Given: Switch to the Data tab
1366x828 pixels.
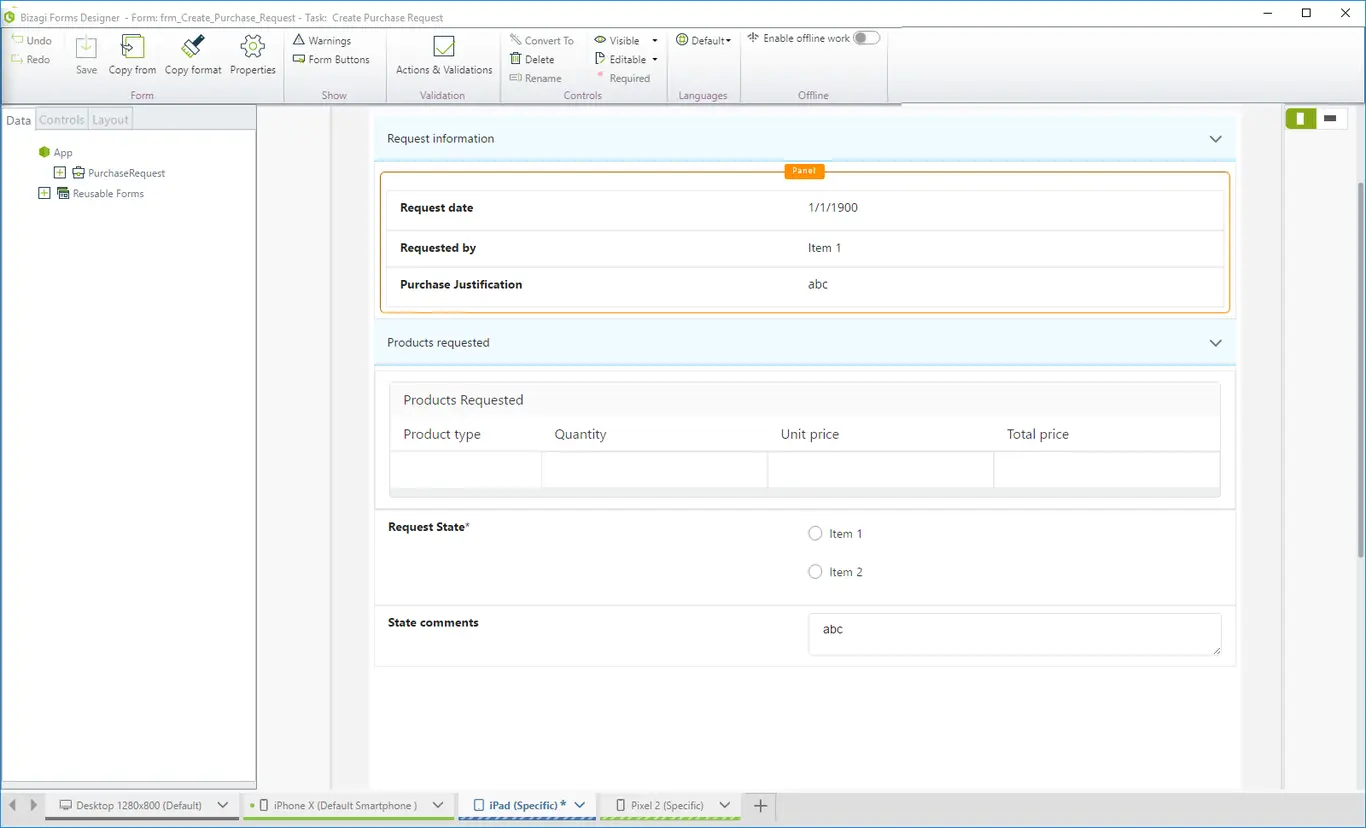Looking at the screenshot, I should coord(18,120).
